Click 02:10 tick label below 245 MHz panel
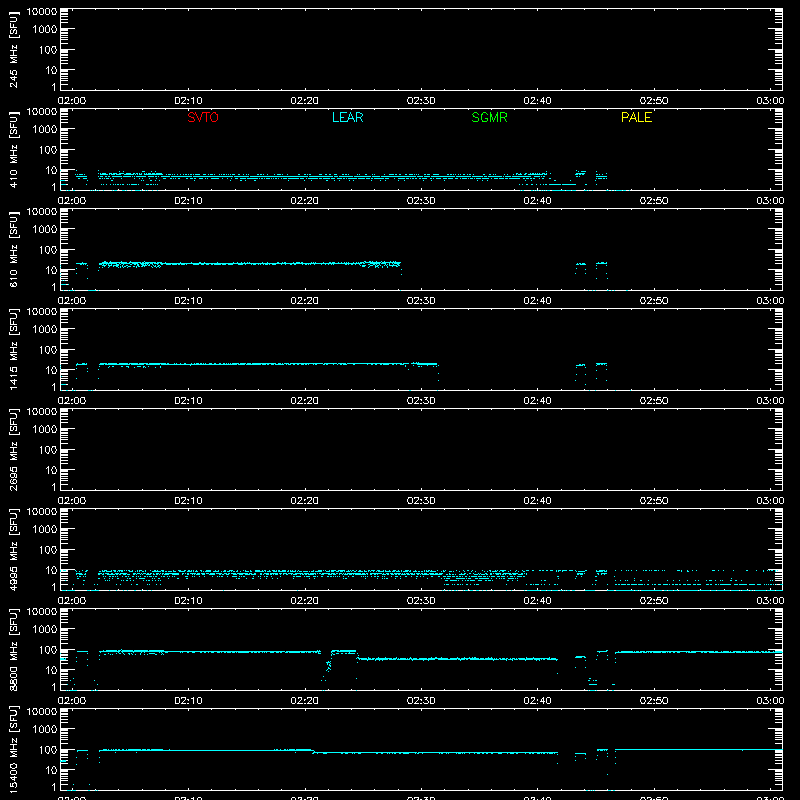The image size is (800, 800). [x=188, y=101]
